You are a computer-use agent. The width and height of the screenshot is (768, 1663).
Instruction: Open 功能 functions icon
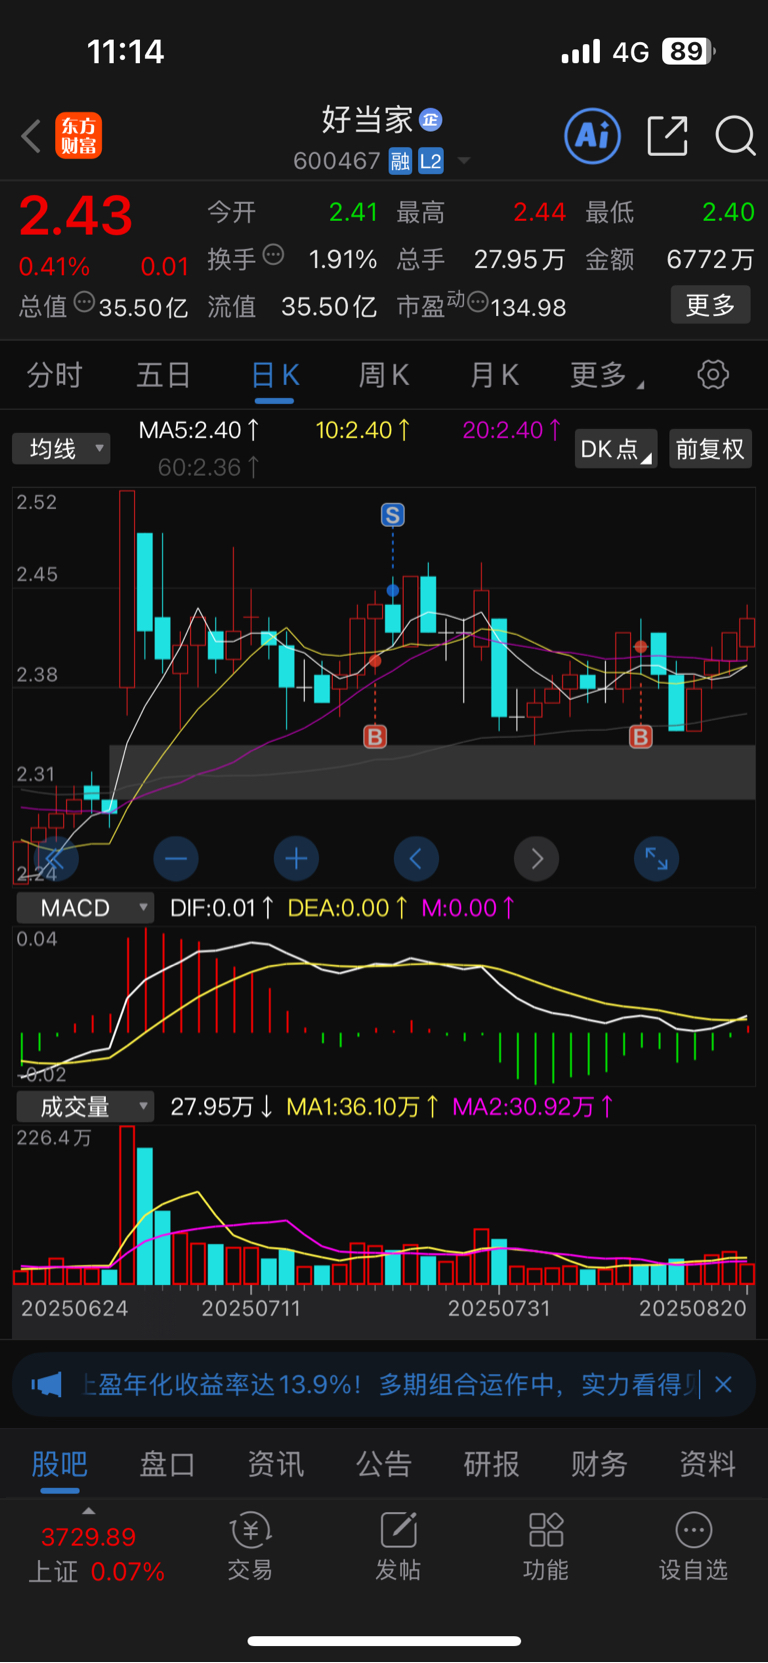[546, 1545]
